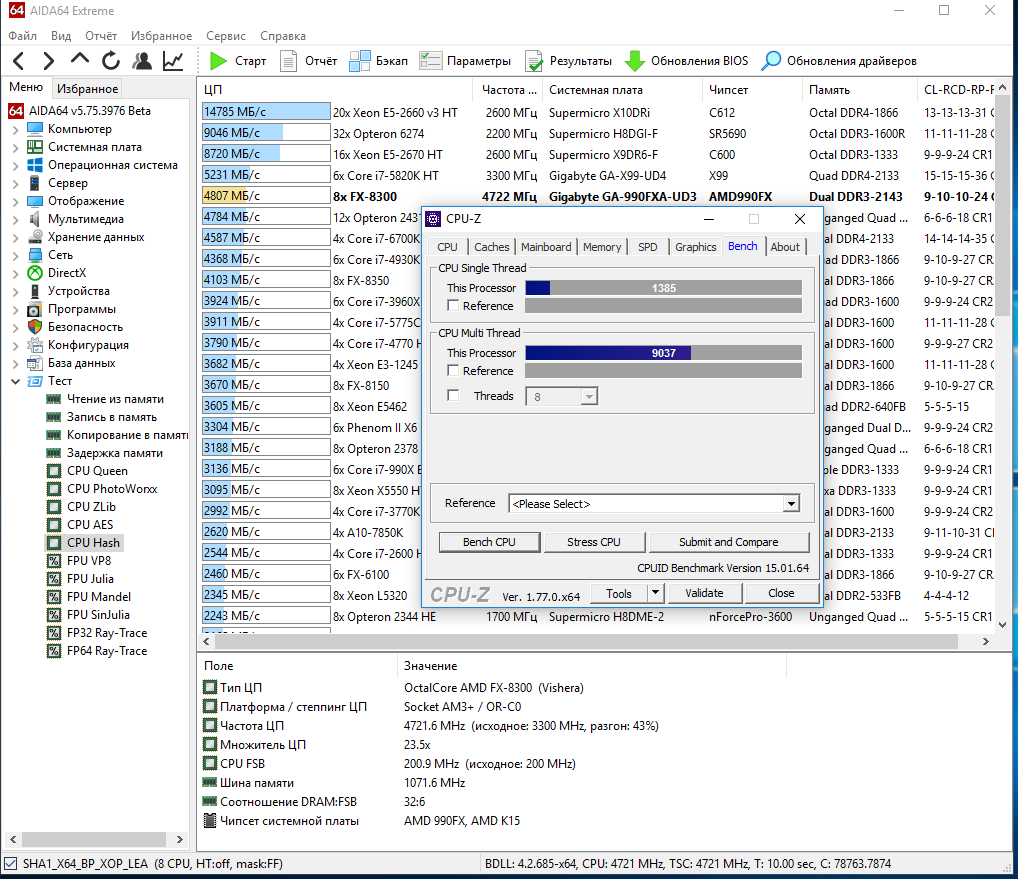Enable Reference checkbox under Single Thread
The height and width of the screenshot is (879, 1018).
coord(454,306)
